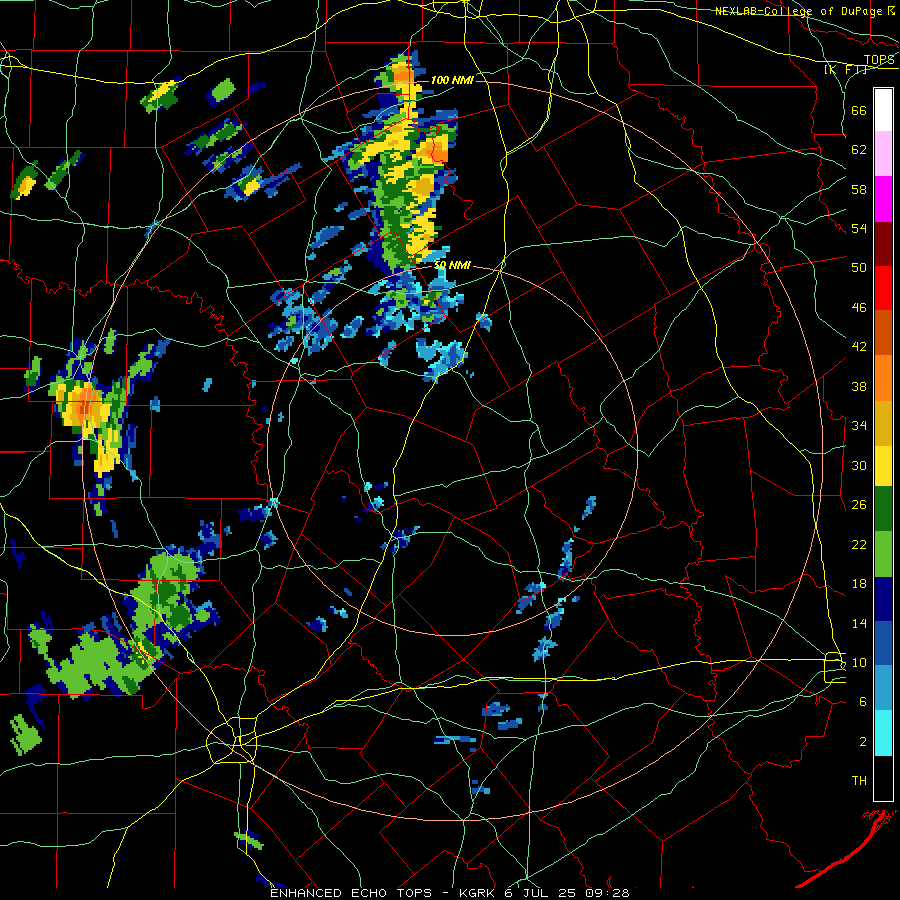Click the legend value 26
Image resolution: width=900 pixels, height=900 pixels.
click(859, 505)
